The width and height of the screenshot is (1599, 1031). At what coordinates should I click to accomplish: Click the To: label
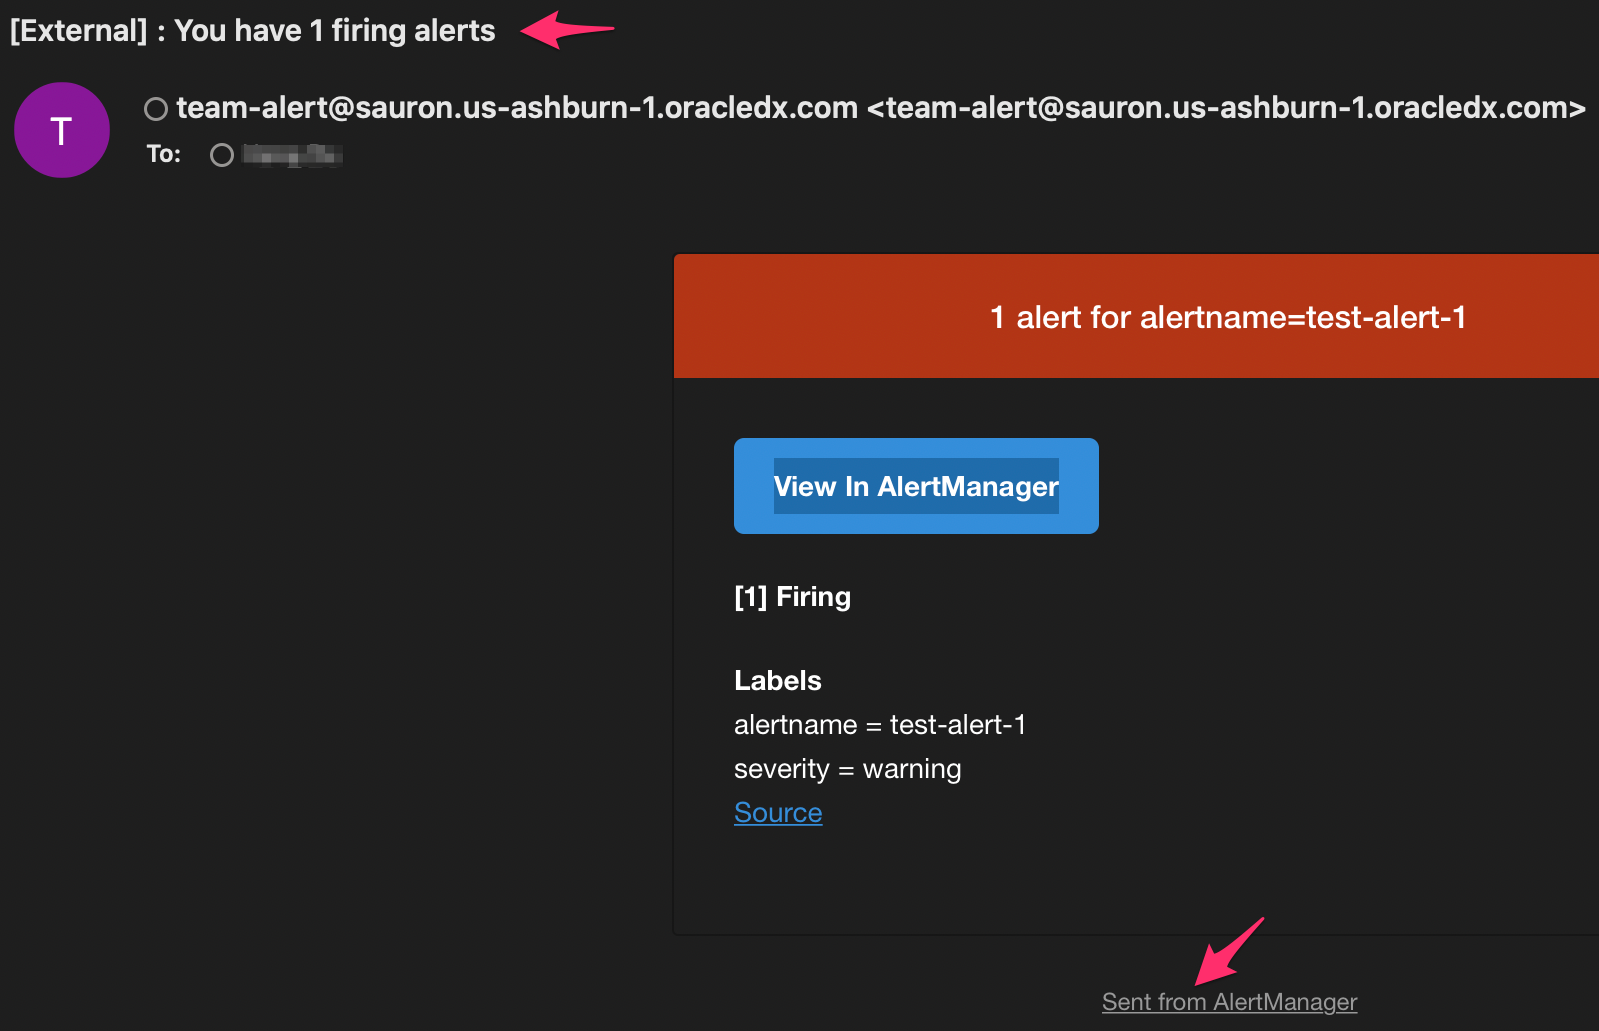pyautogui.click(x=163, y=154)
